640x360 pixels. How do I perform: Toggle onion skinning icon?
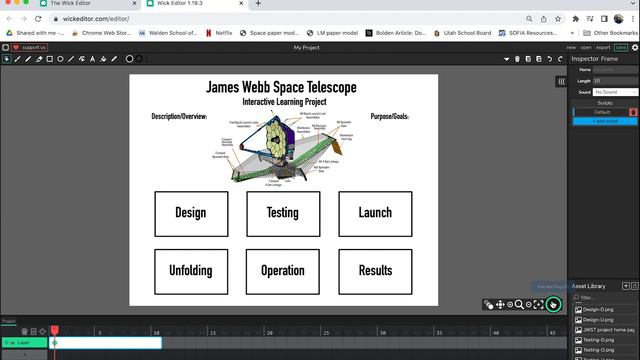click(x=489, y=304)
